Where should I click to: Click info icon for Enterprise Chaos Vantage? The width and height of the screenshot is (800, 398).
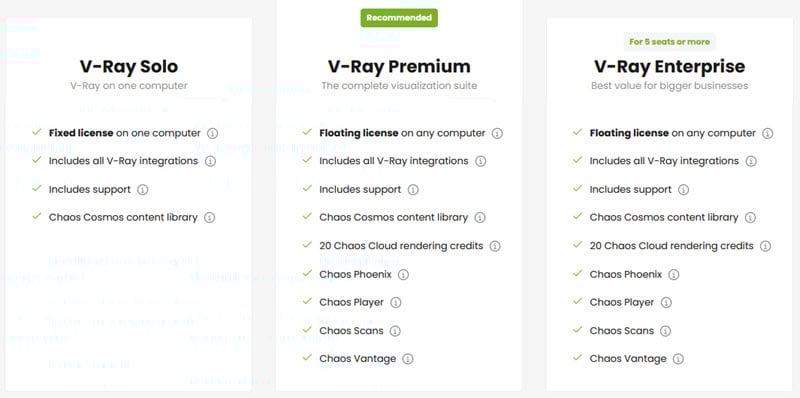pyautogui.click(x=678, y=359)
